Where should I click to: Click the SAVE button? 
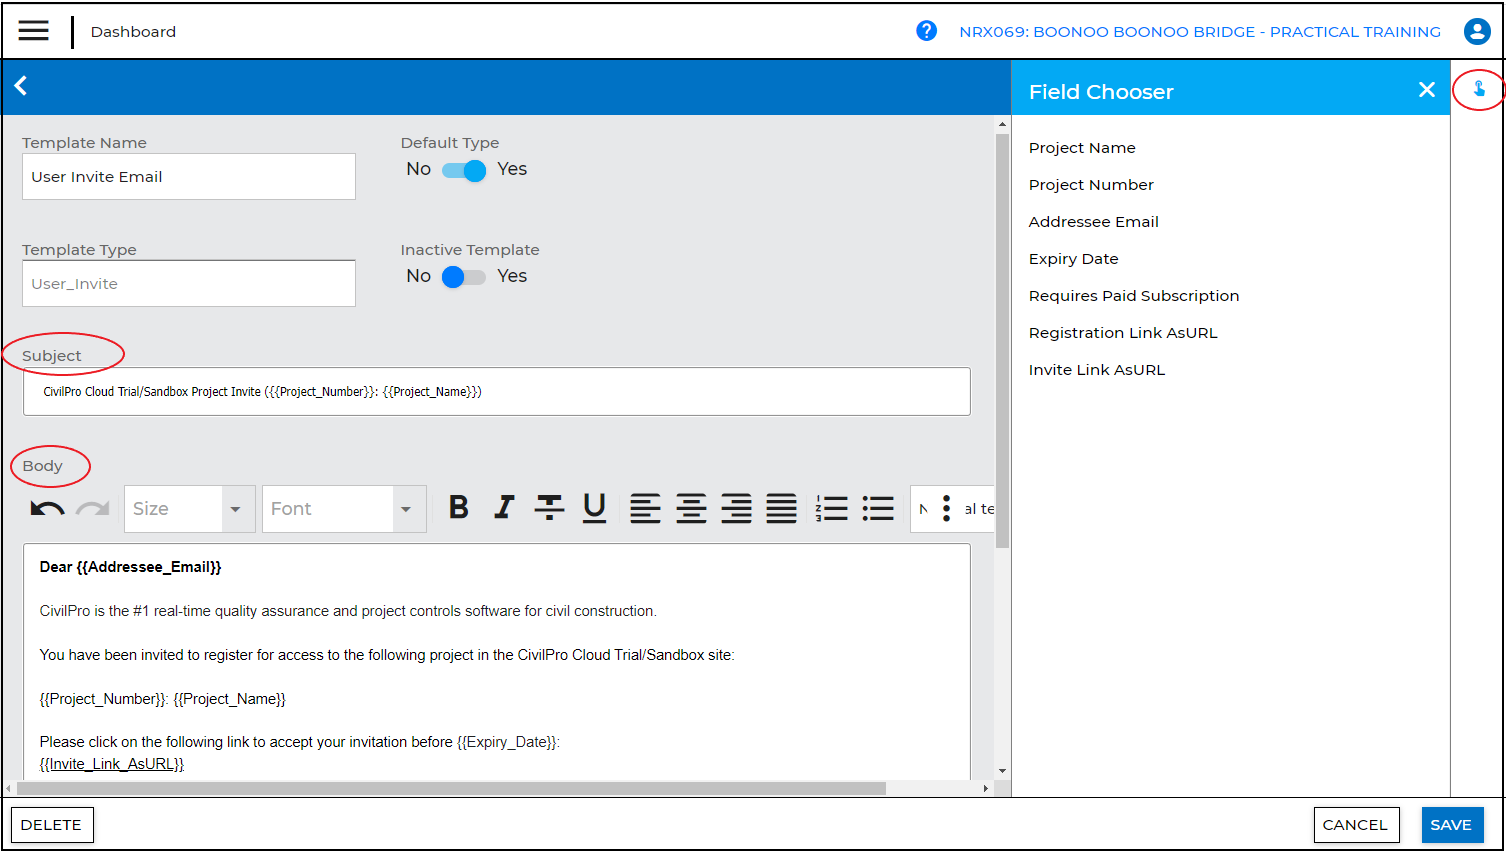coord(1451,825)
